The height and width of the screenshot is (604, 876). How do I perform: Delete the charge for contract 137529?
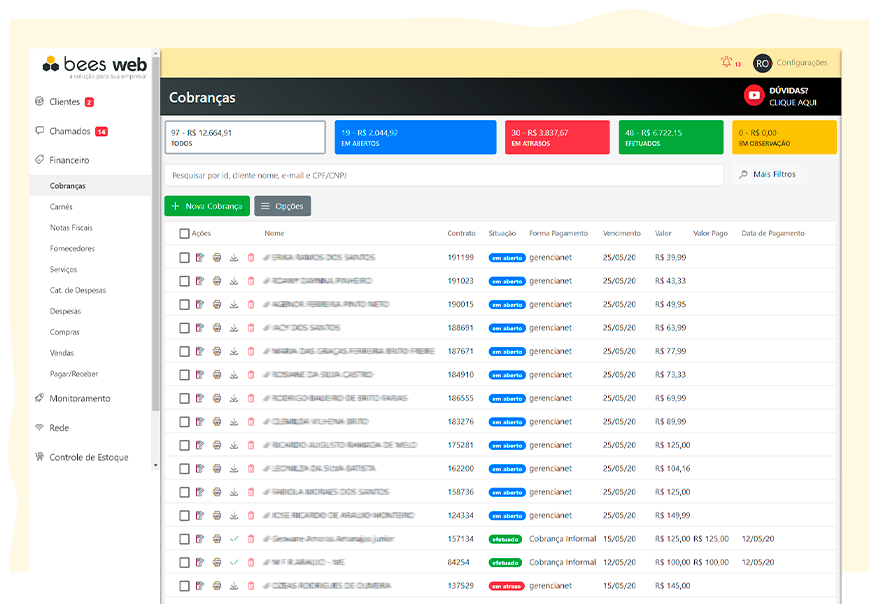(x=251, y=586)
